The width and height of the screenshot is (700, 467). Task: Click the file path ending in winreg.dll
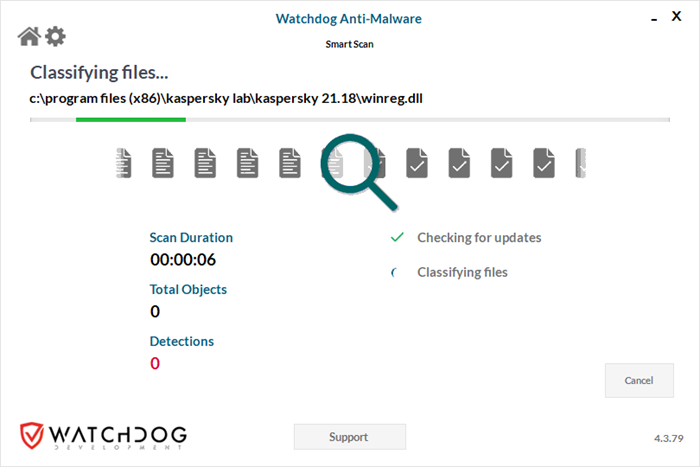226,98
